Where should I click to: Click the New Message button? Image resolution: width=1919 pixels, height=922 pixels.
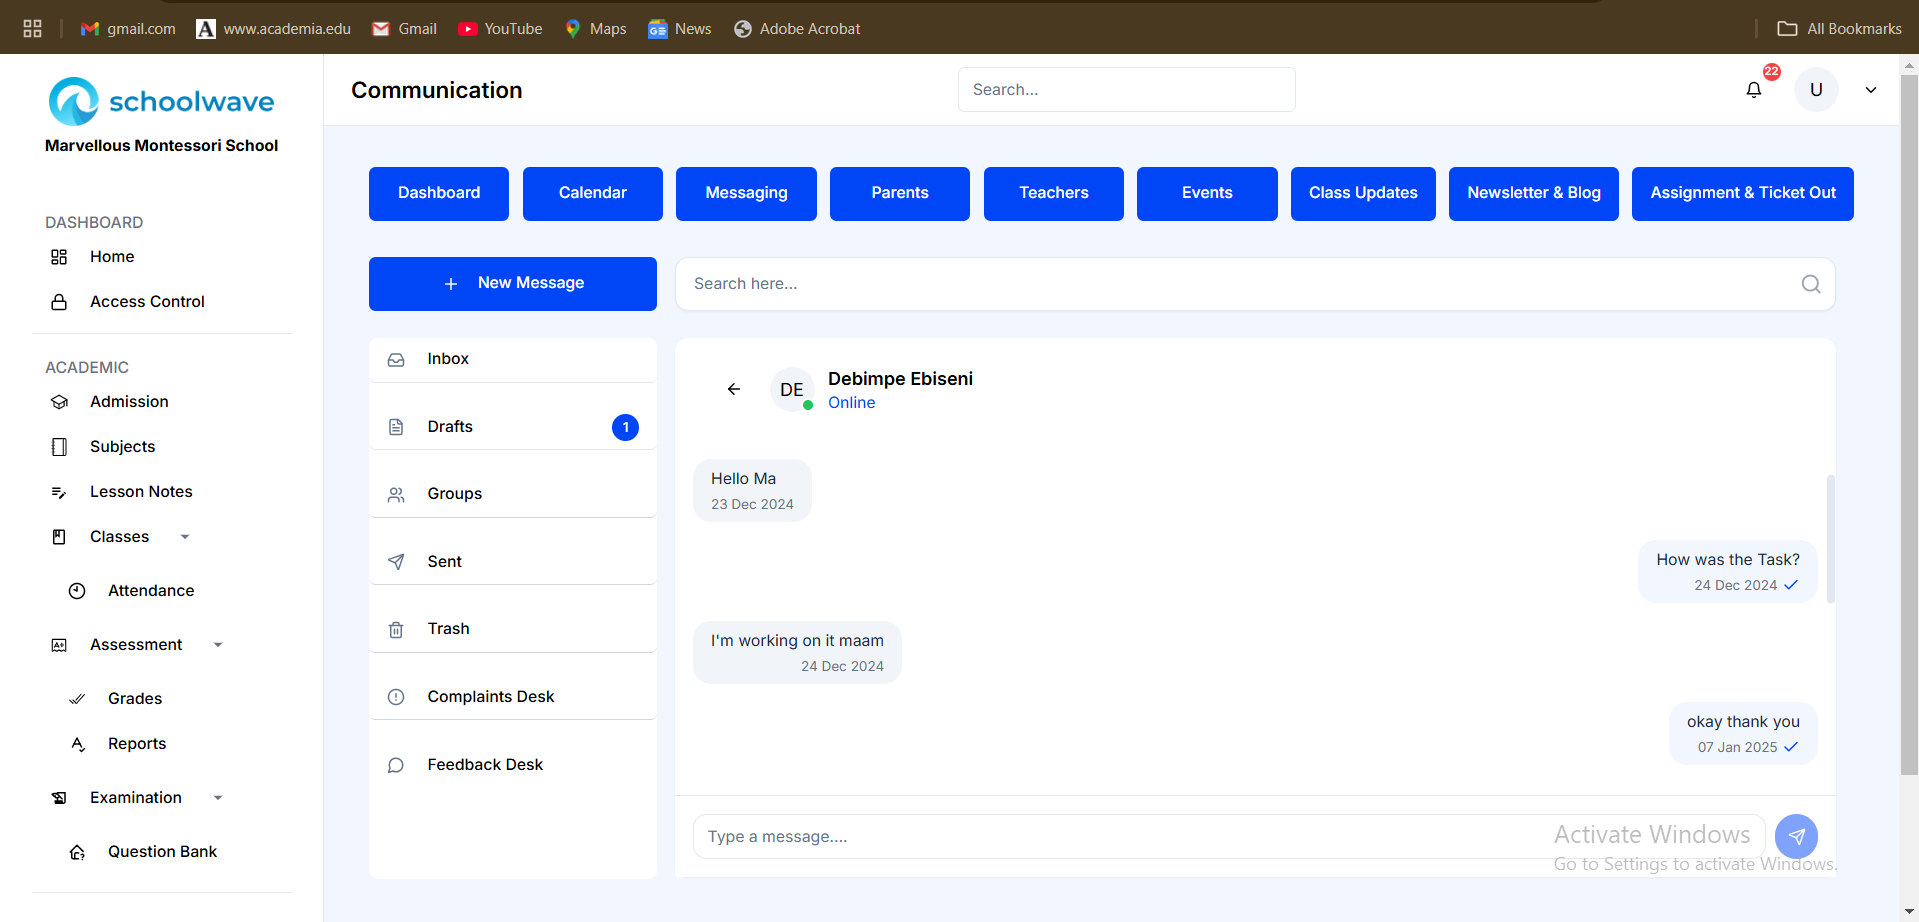pos(513,284)
